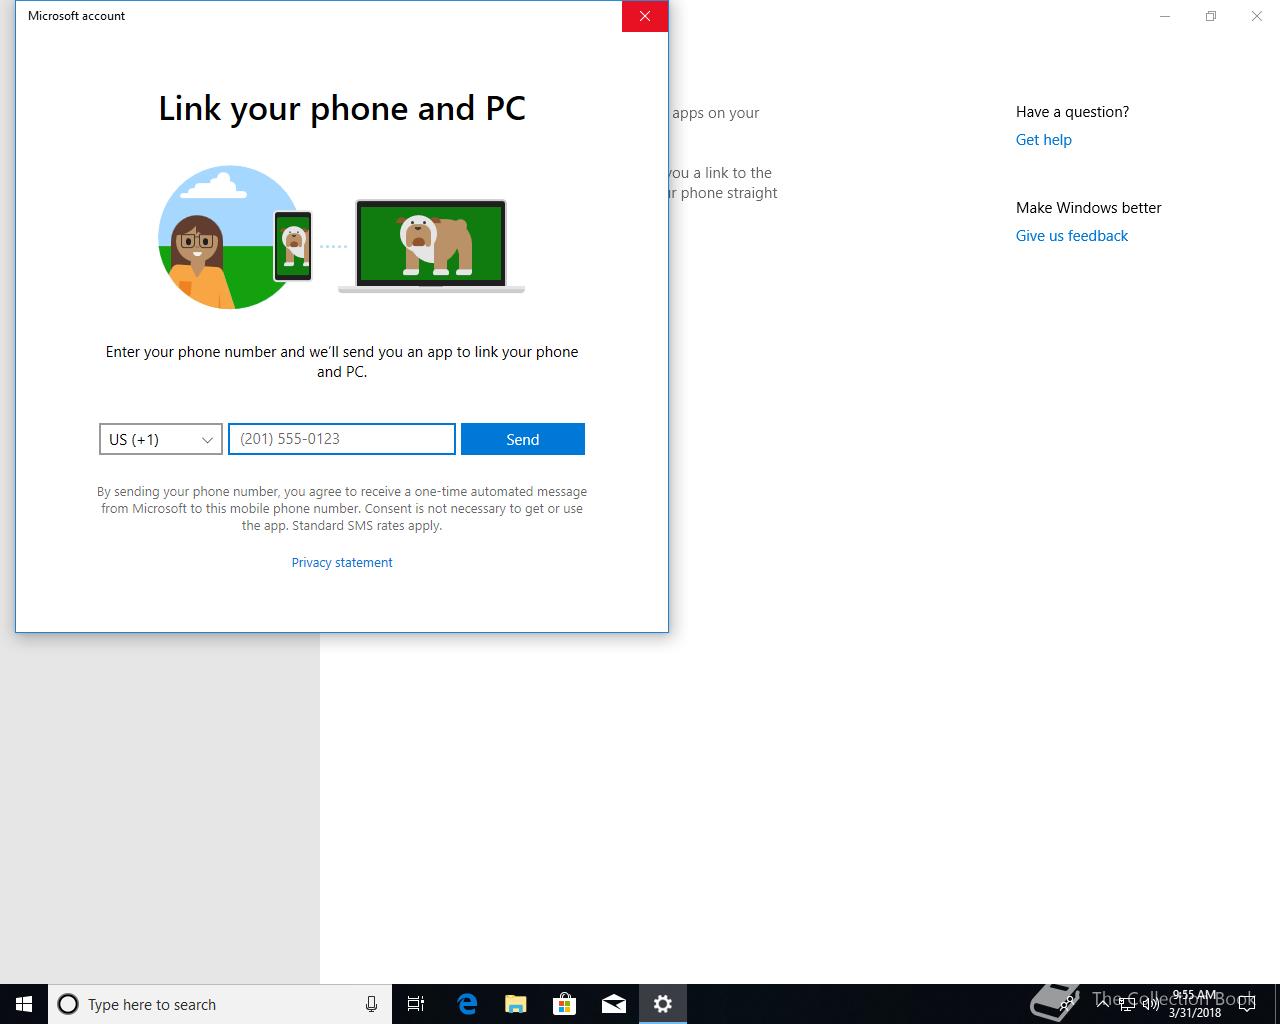Click the small phone illustration
Screen dimensions: 1280x1024
293,246
